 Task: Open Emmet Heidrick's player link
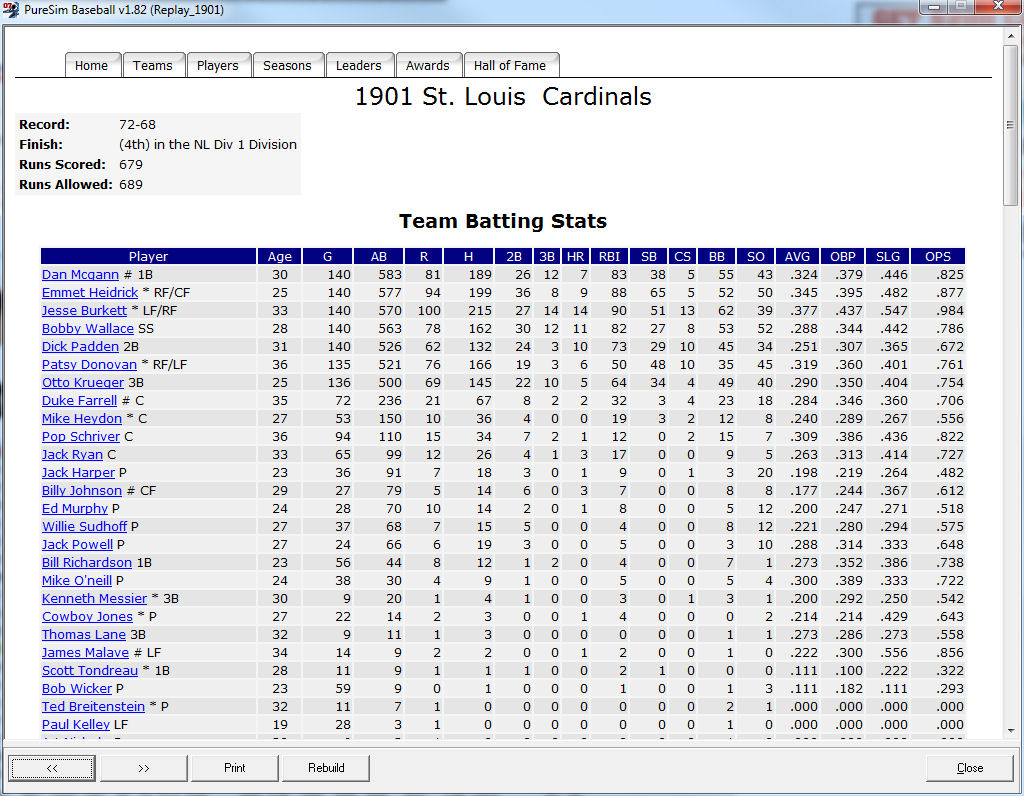point(90,293)
